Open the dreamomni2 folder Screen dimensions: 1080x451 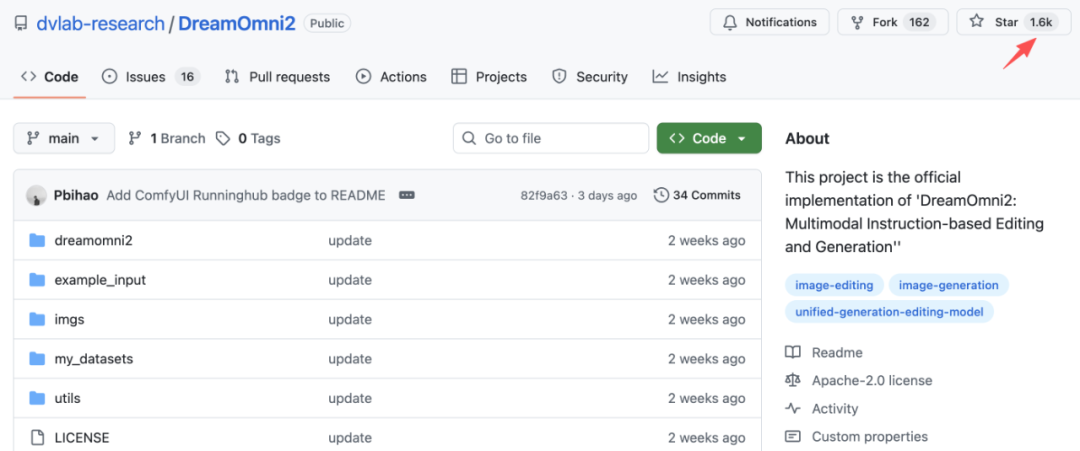pyautogui.click(x=93, y=240)
